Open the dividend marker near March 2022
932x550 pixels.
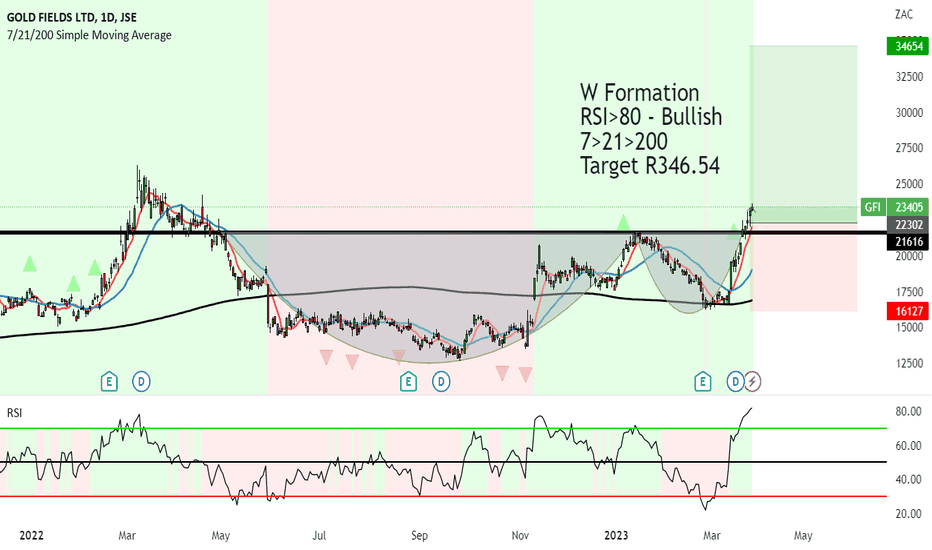pos(141,381)
